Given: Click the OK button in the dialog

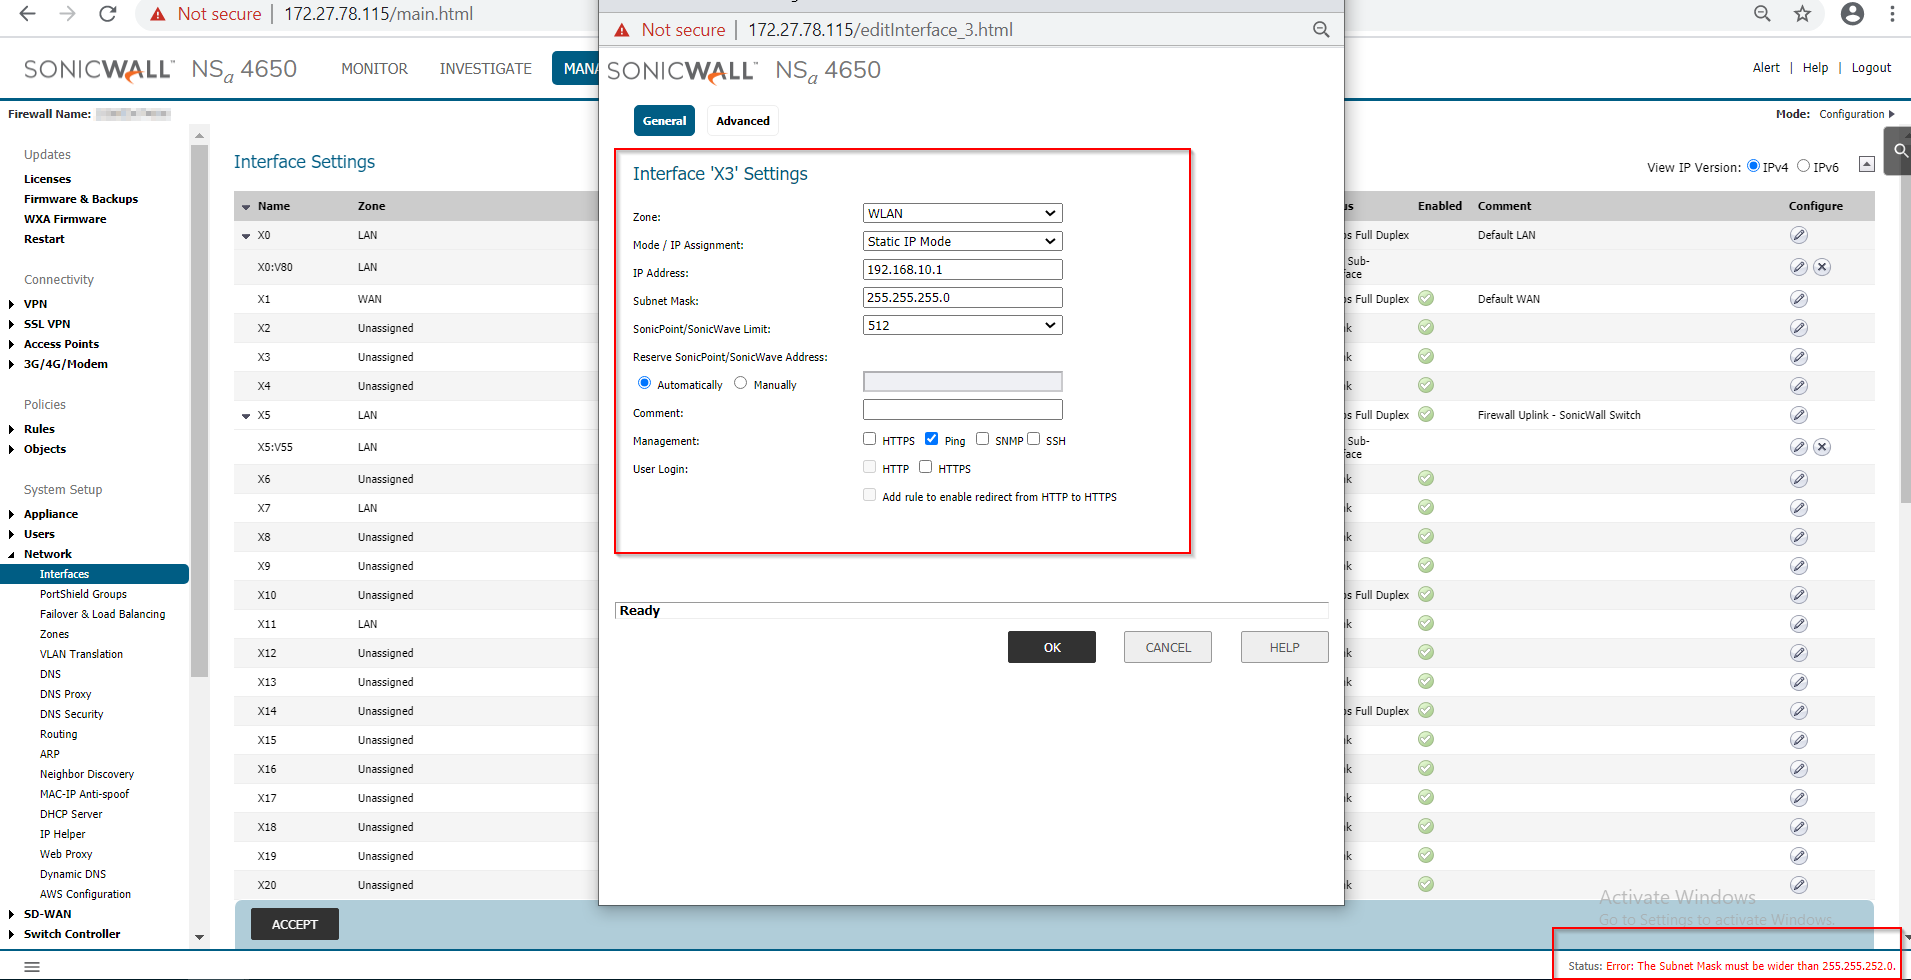Looking at the screenshot, I should (1052, 647).
